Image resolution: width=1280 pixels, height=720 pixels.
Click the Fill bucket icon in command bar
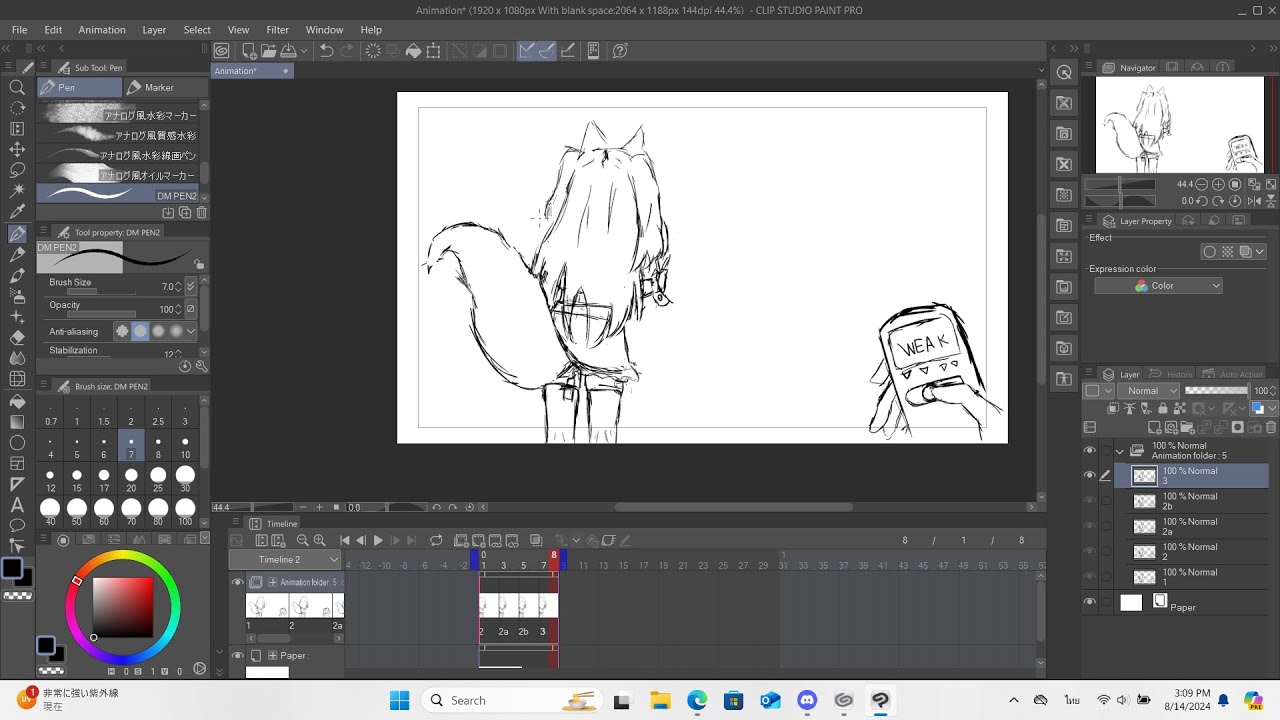[x=413, y=51]
